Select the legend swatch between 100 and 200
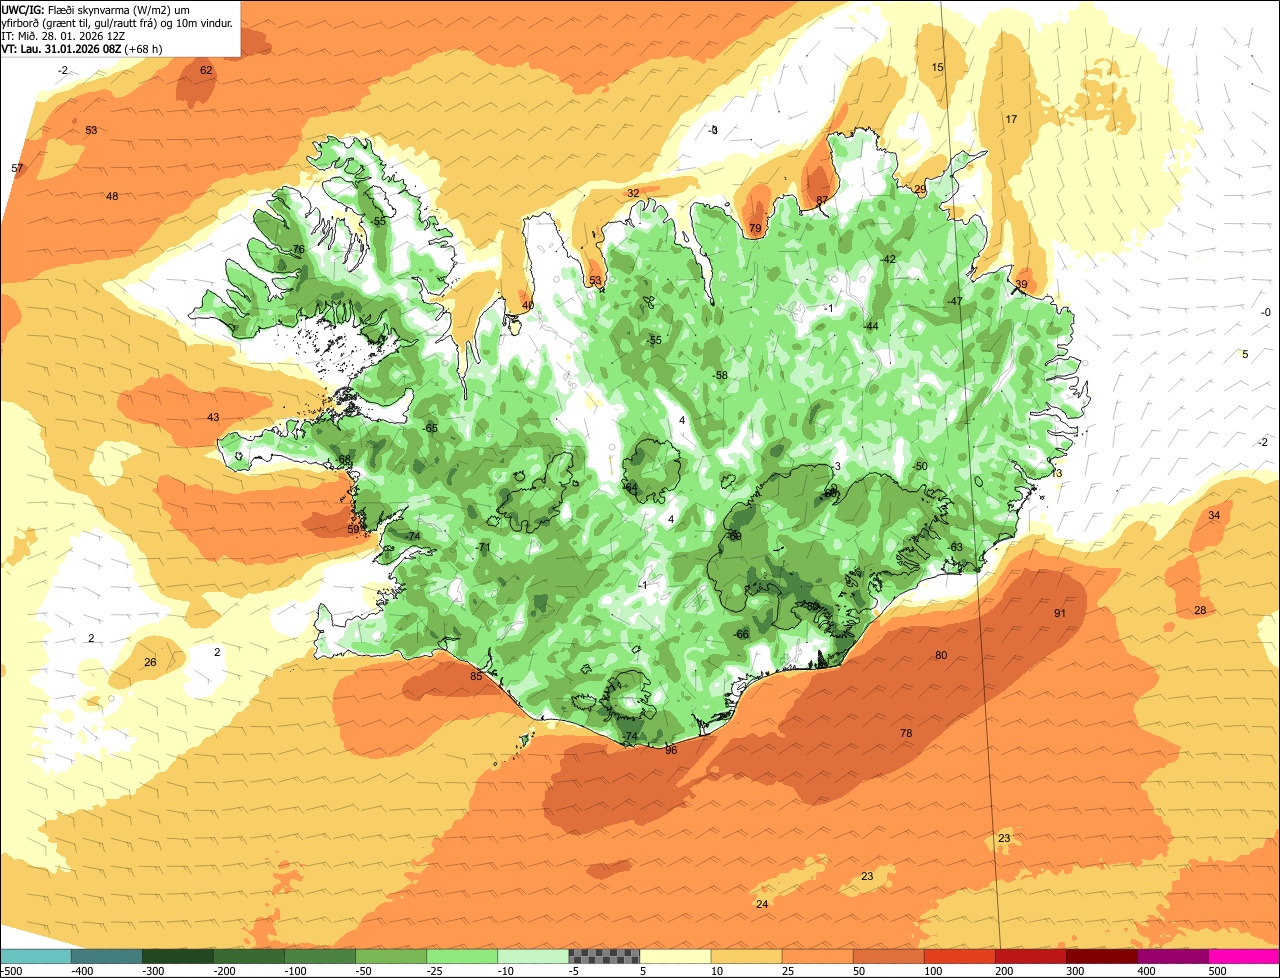Screen dimensions: 1280x978 [959, 956]
